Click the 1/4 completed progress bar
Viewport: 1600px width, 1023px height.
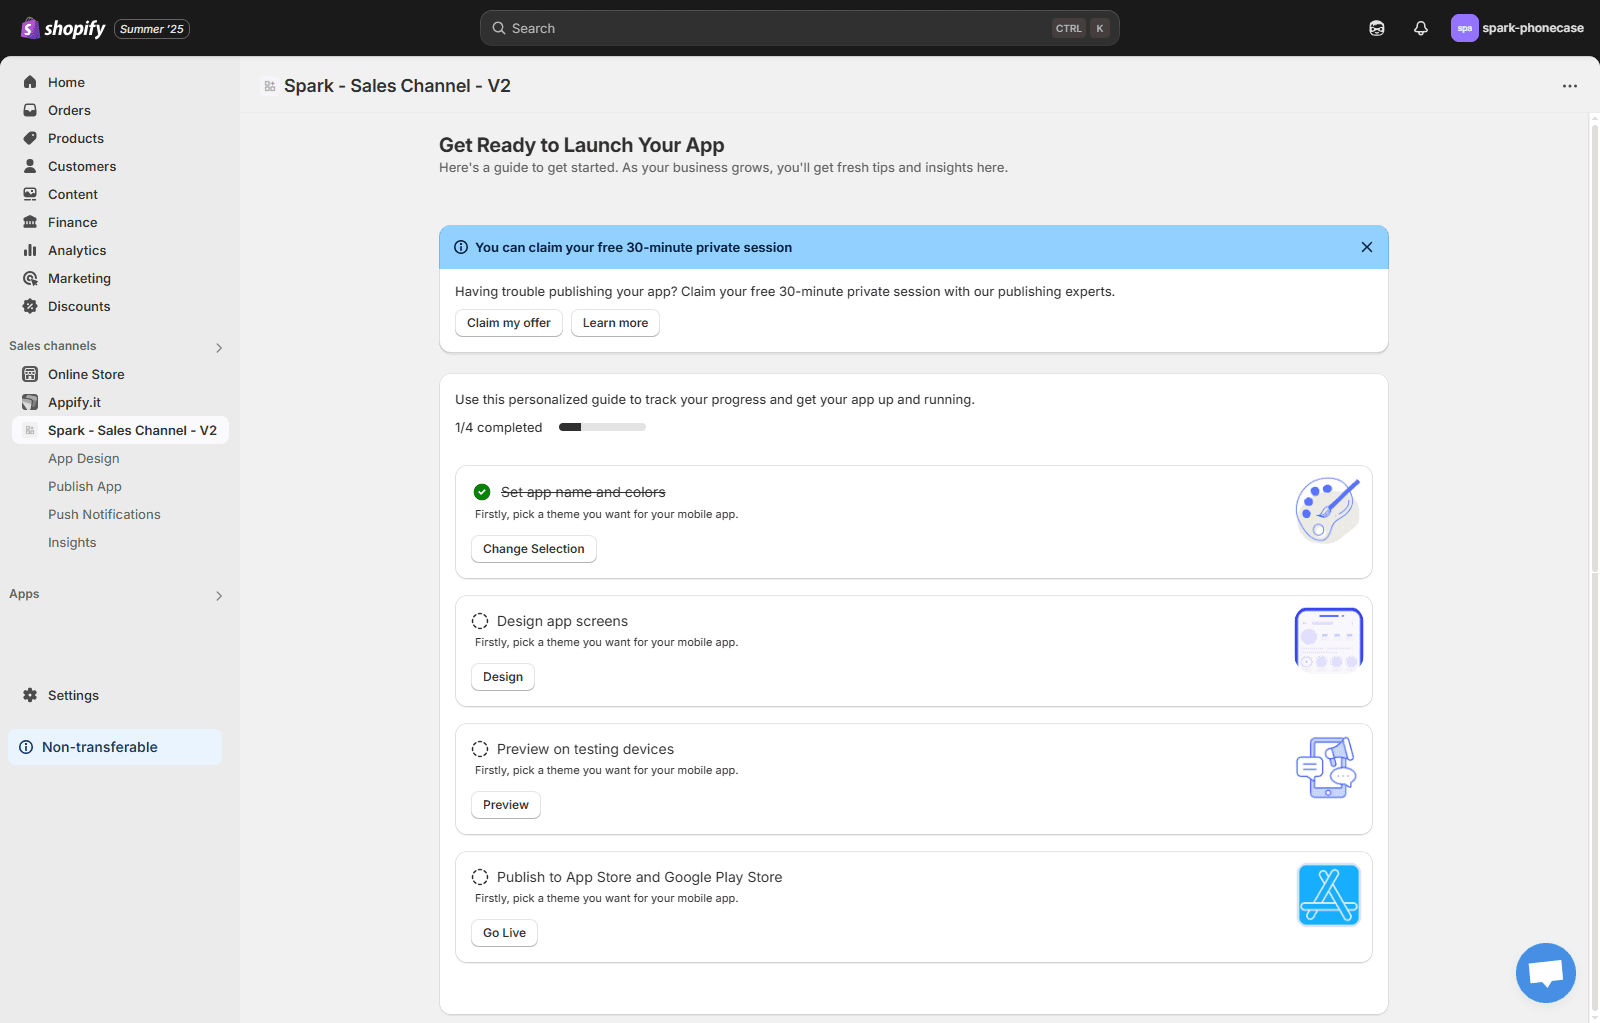(602, 427)
